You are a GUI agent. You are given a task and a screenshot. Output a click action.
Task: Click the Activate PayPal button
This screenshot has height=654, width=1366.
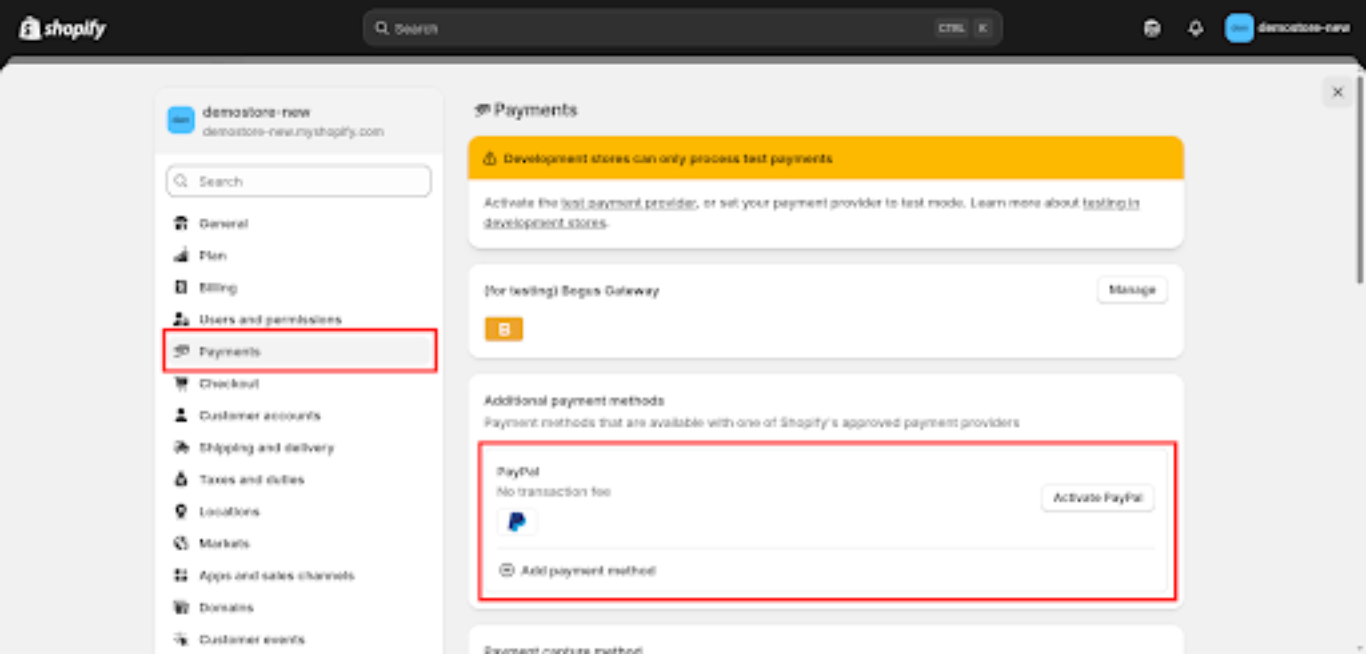[x=1097, y=498]
